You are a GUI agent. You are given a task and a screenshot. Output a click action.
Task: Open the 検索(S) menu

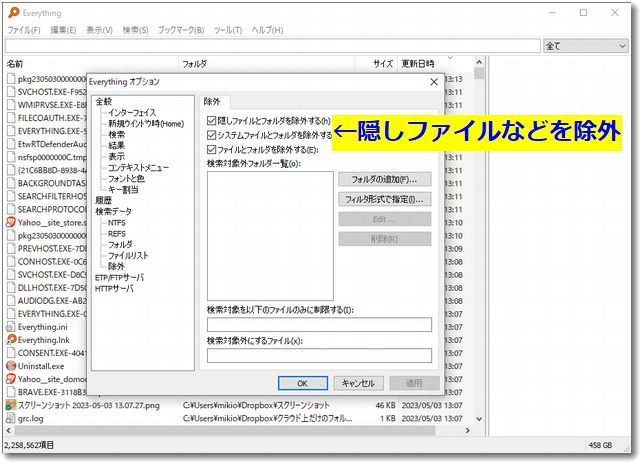136,30
